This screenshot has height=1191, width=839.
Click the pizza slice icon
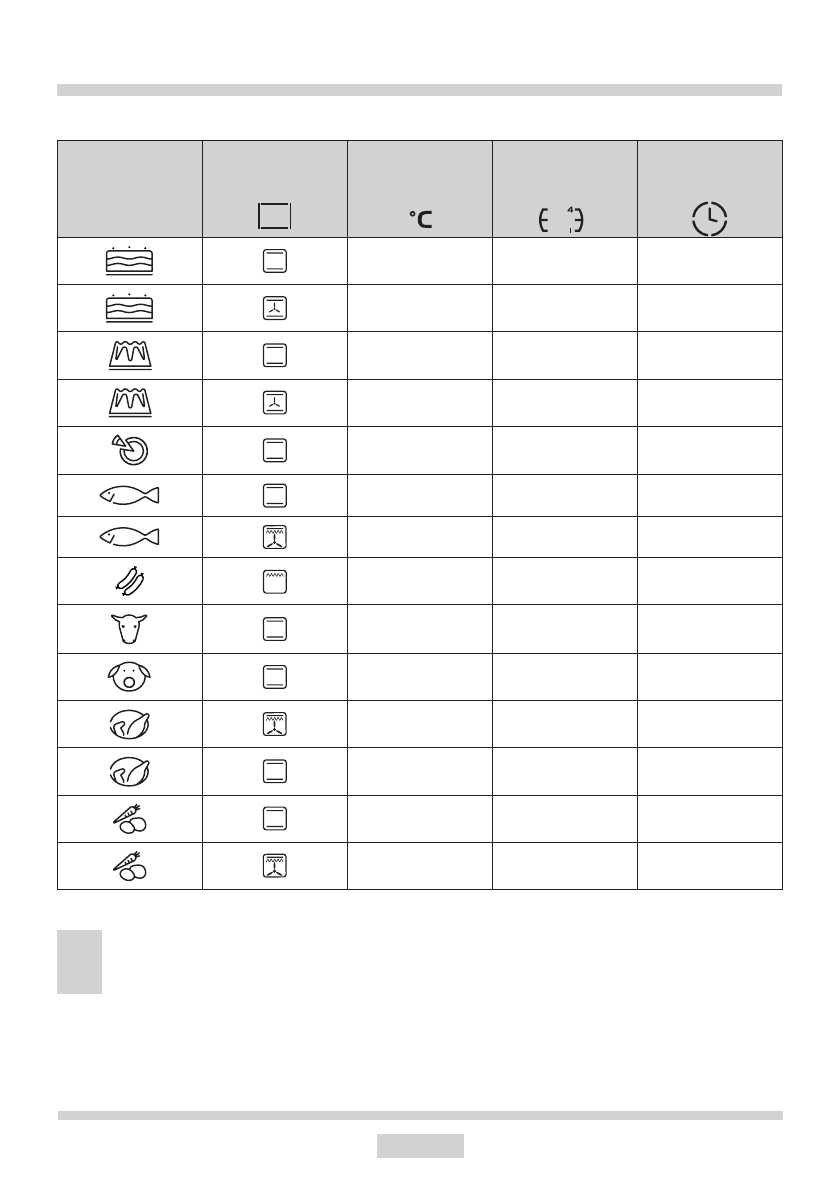coord(130,451)
